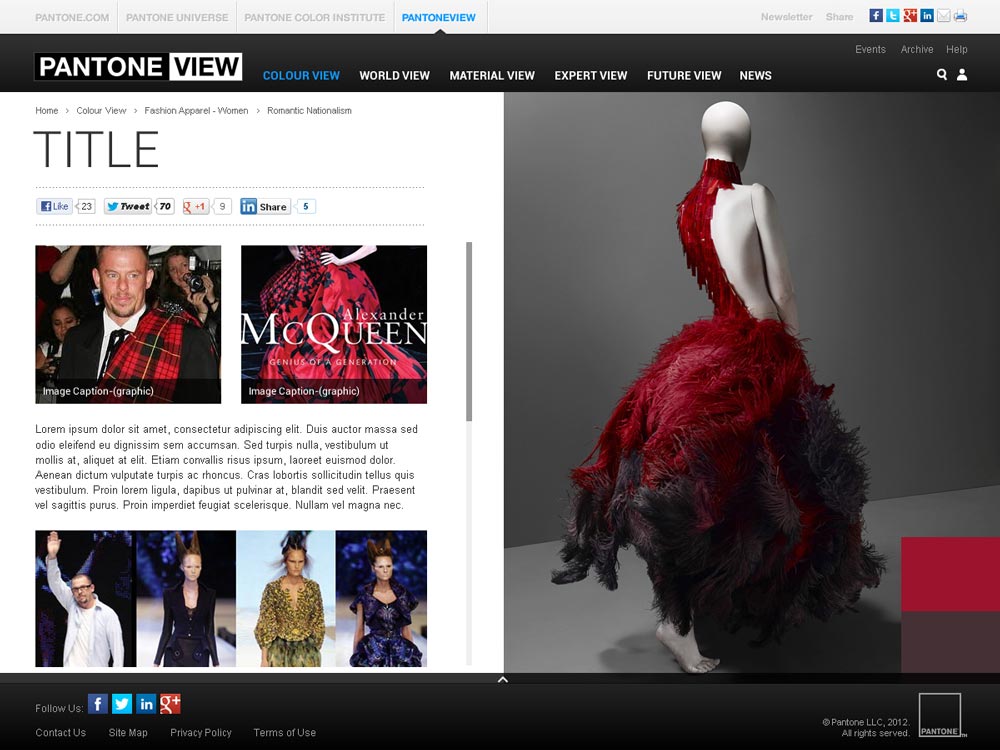Open the Help link
The image size is (1000, 750).
pos(957,49)
